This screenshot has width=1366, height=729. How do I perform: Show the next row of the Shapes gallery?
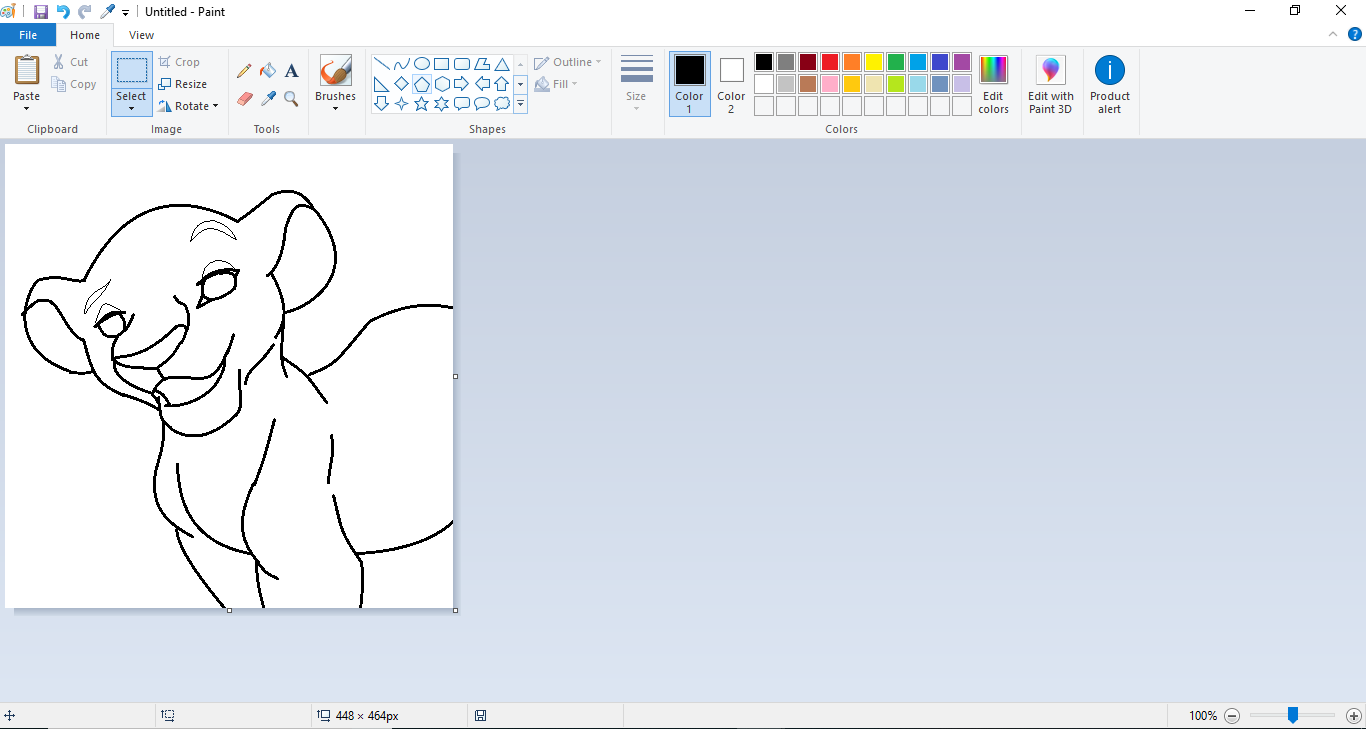(x=521, y=84)
